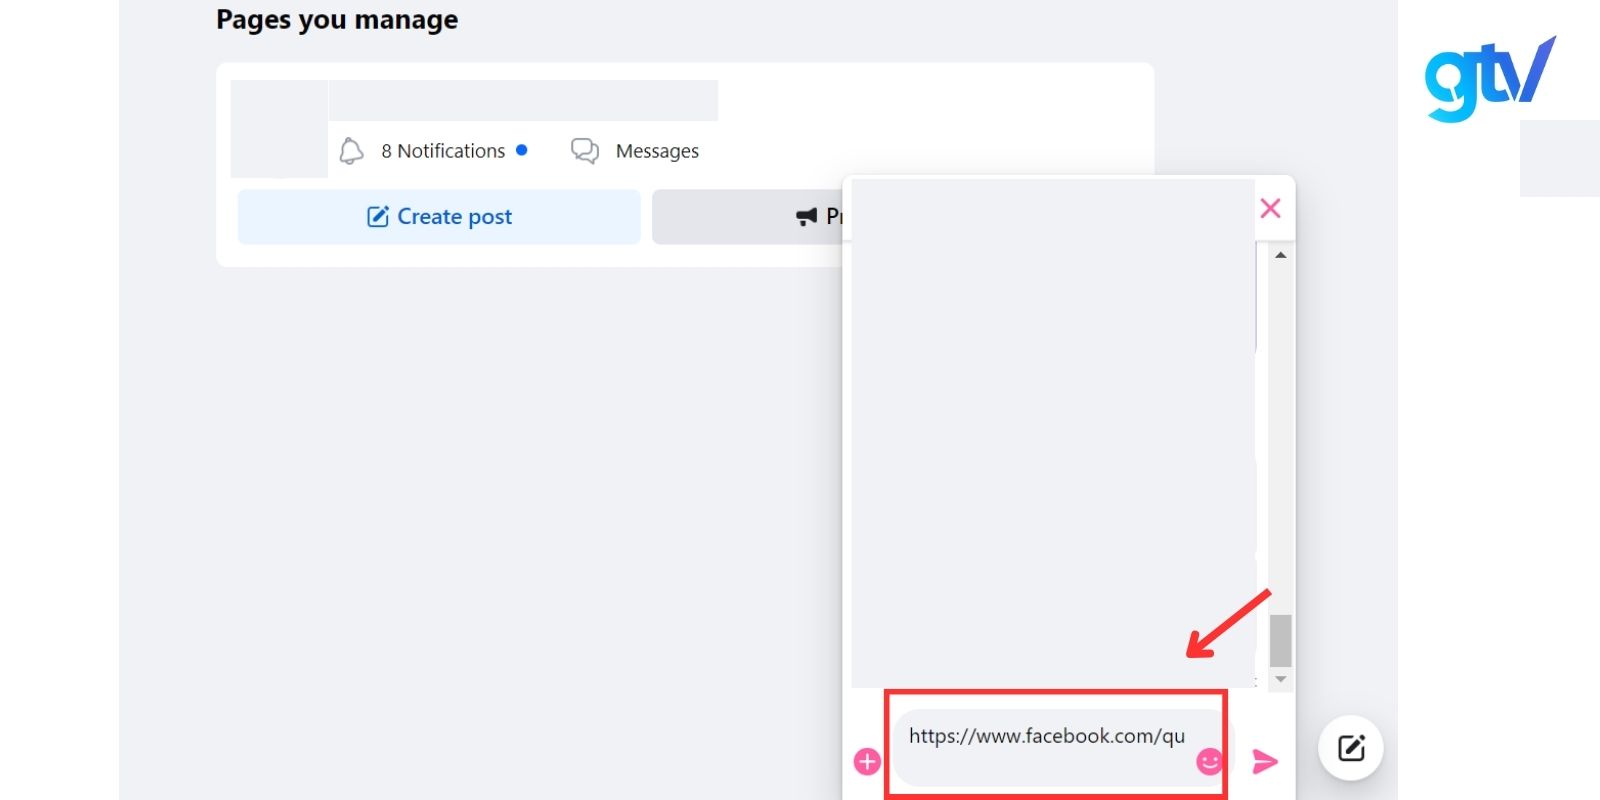The height and width of the screenshot is (800, 1600).
Task: Click the blurred page name beside the thumbnail
Action: point(523,101)
